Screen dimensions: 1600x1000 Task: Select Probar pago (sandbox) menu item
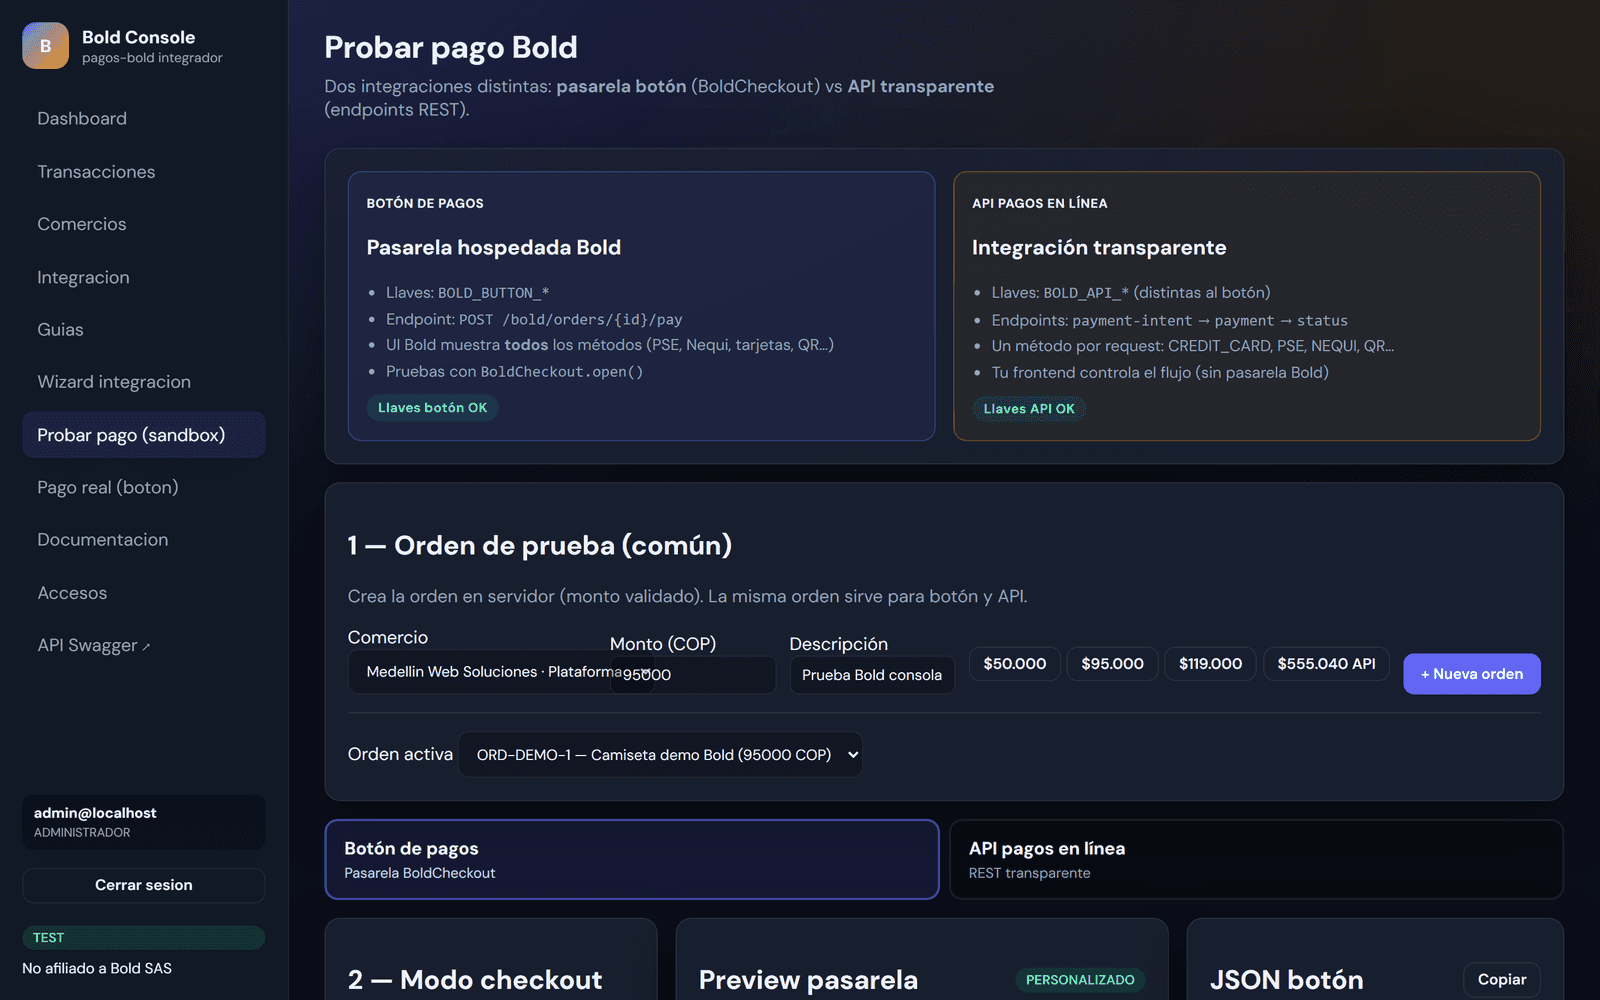pyautogui.click(x=143, y=435)
